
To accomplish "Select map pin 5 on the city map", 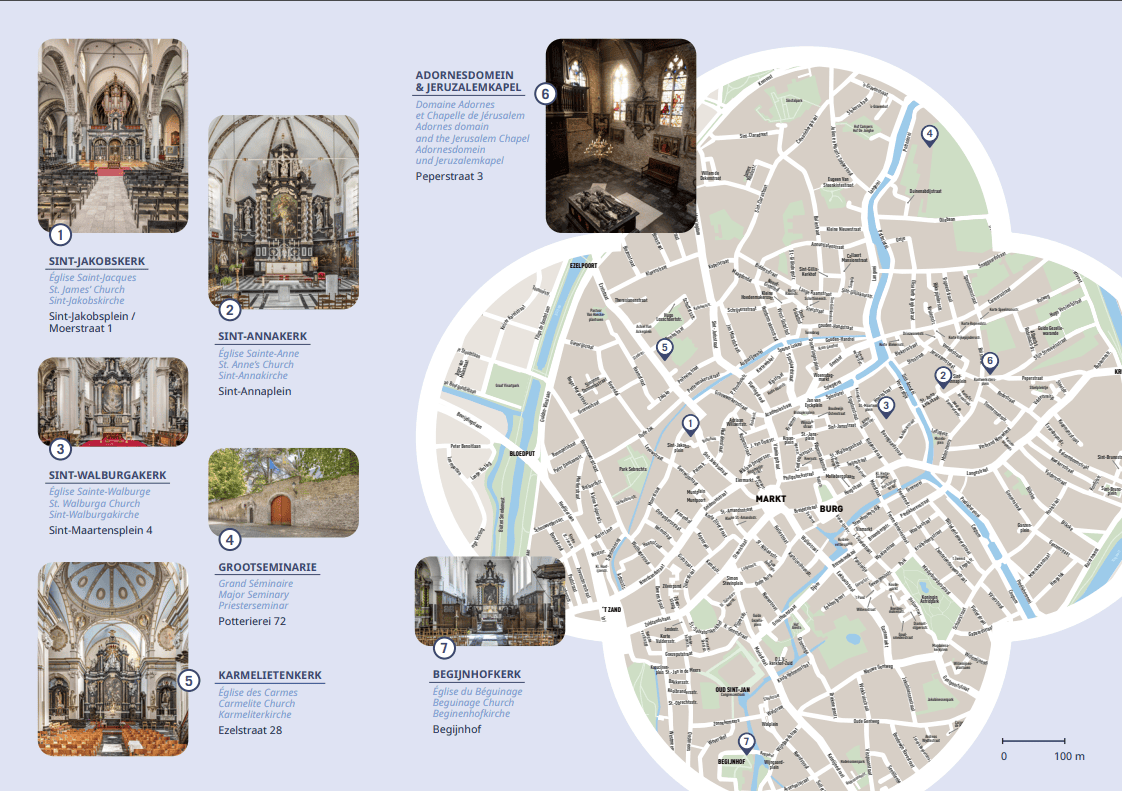I will pos(665,349).
